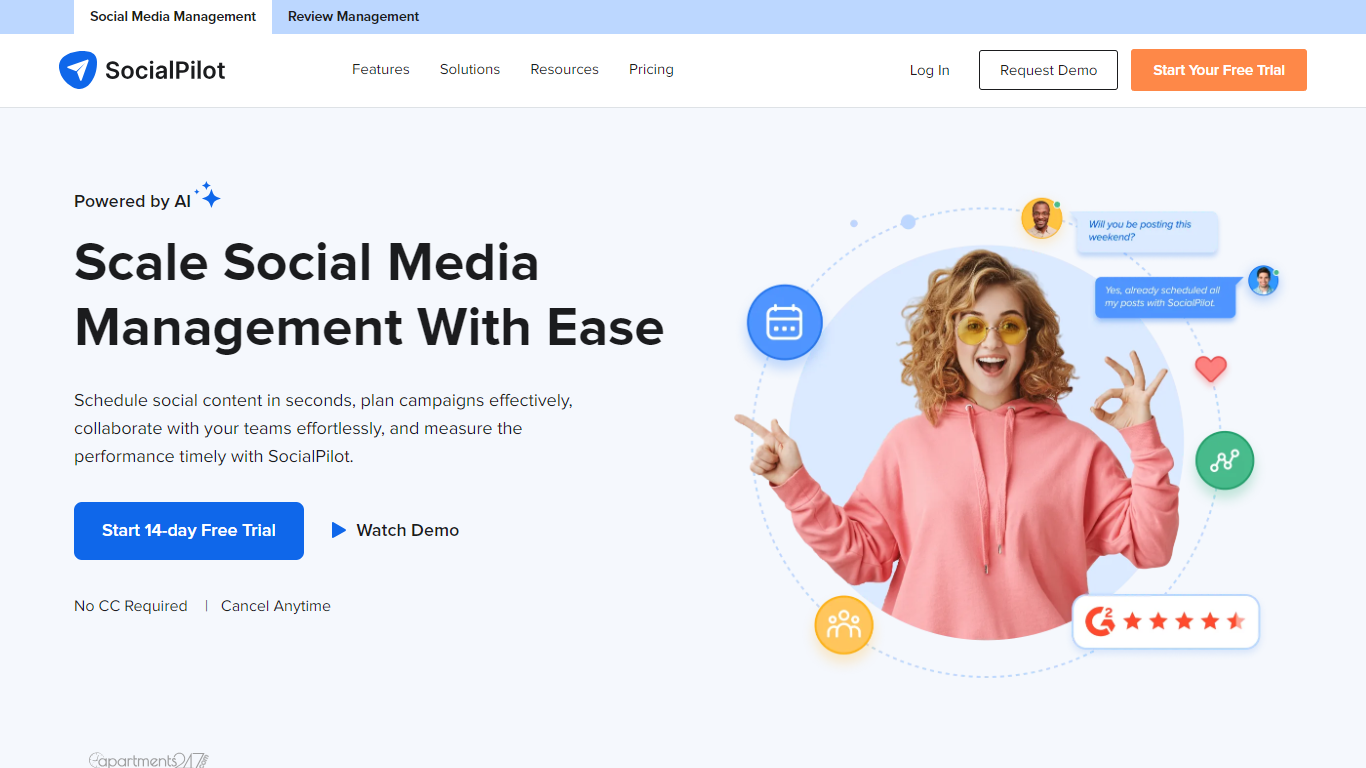The width and height of the screenshot is (1366, 768).
Task: Click the avatar beside 'Yes, already scheduled' bubble
Action: pyautogui.click(x=1263, y=280)
